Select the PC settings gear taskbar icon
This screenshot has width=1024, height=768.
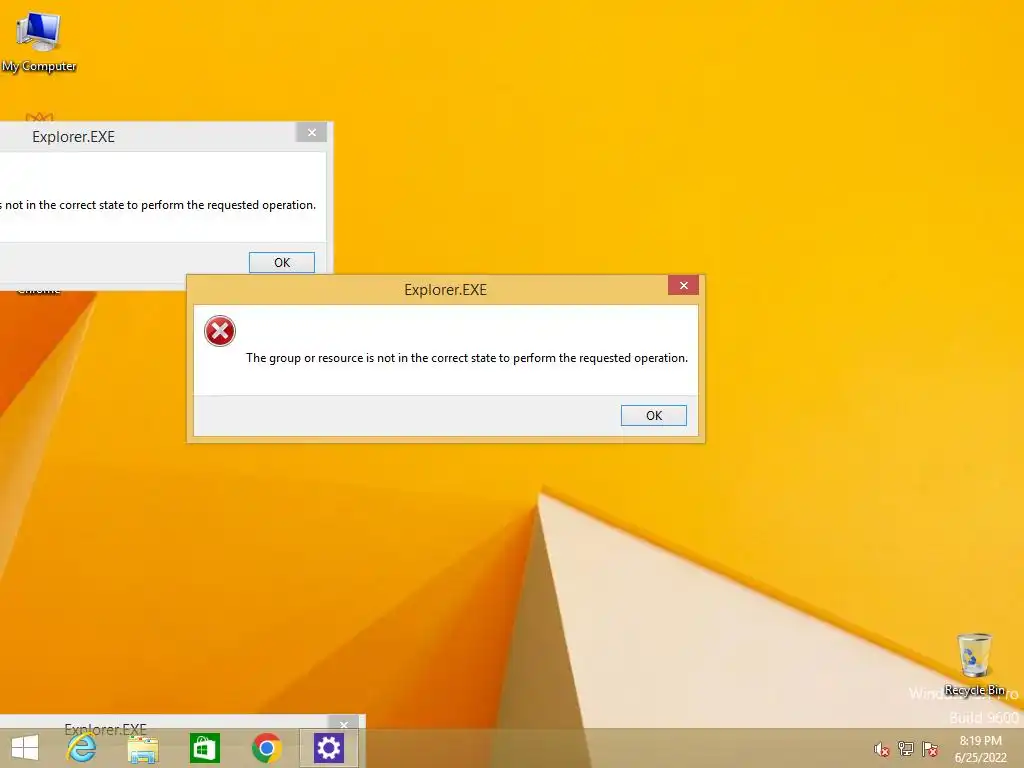point(328,748)
